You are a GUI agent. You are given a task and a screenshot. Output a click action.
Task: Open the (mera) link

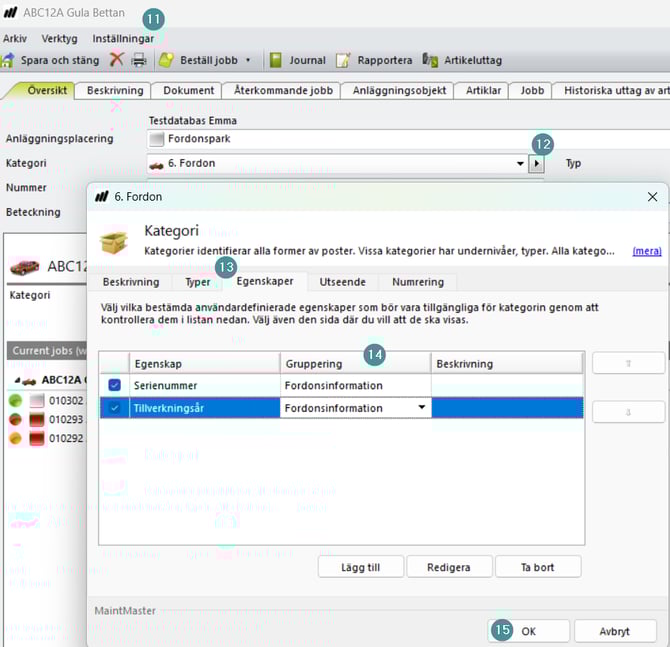tap(647, 251)
